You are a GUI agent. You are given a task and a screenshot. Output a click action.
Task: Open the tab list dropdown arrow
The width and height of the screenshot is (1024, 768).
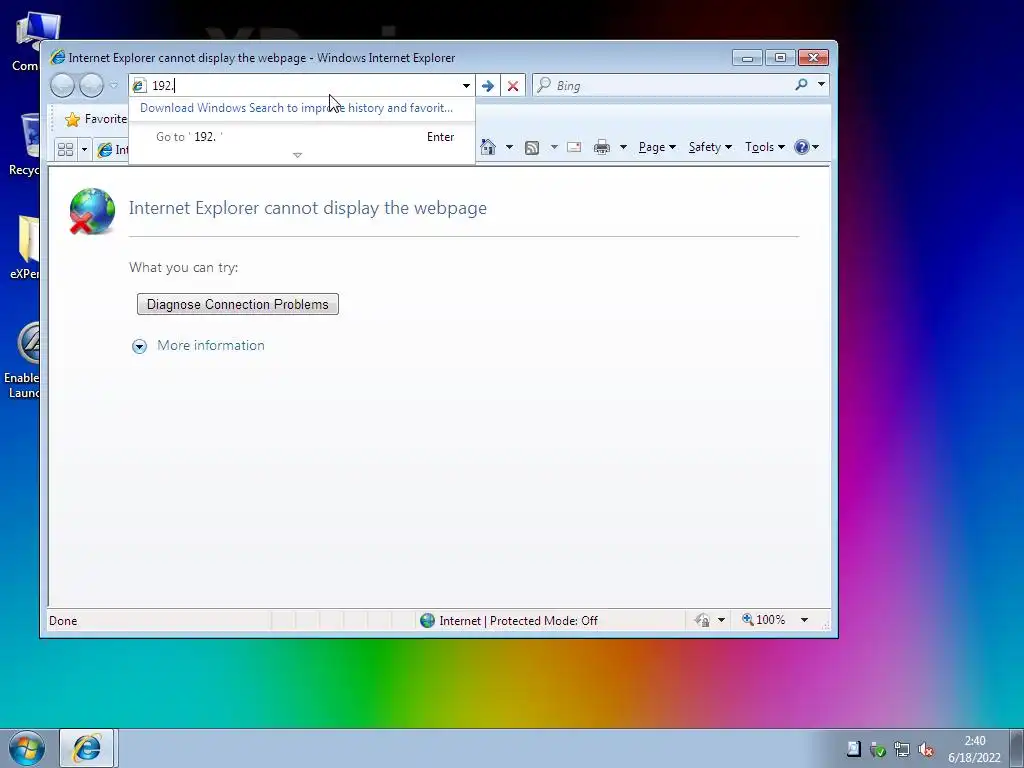pos(84,150)
